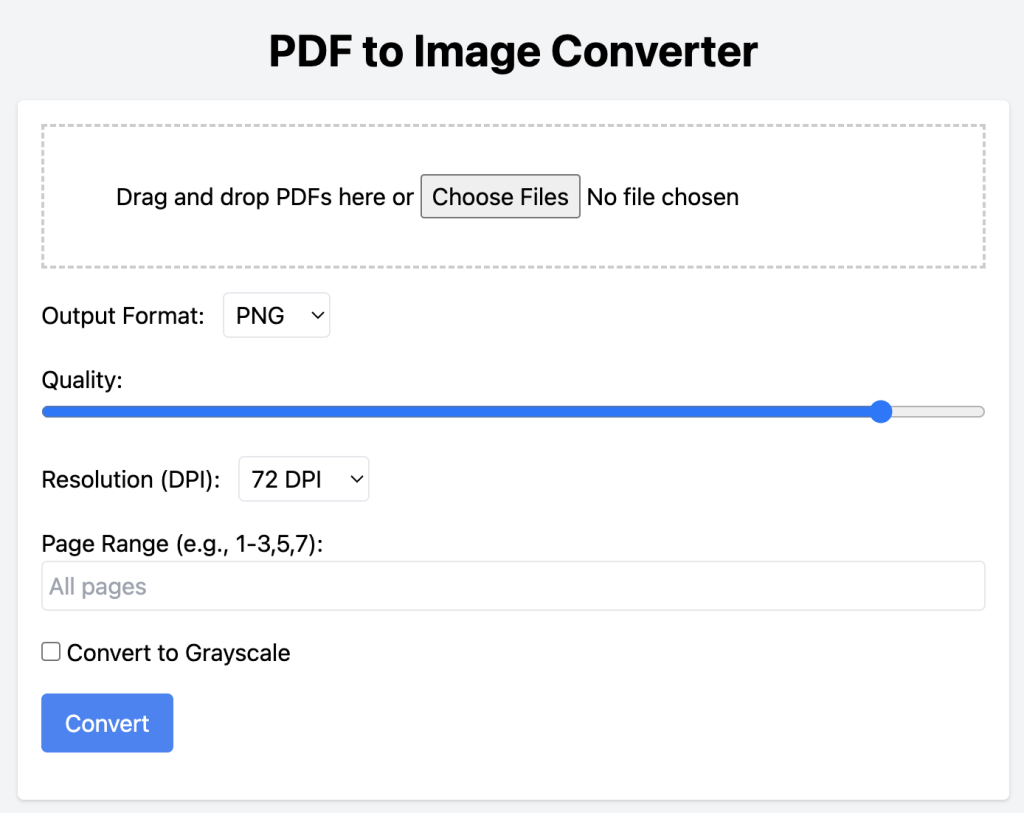The image size is (1024, 813).
Task: Open the Resolution DPI dropdown
Action: tap(303, 478)
